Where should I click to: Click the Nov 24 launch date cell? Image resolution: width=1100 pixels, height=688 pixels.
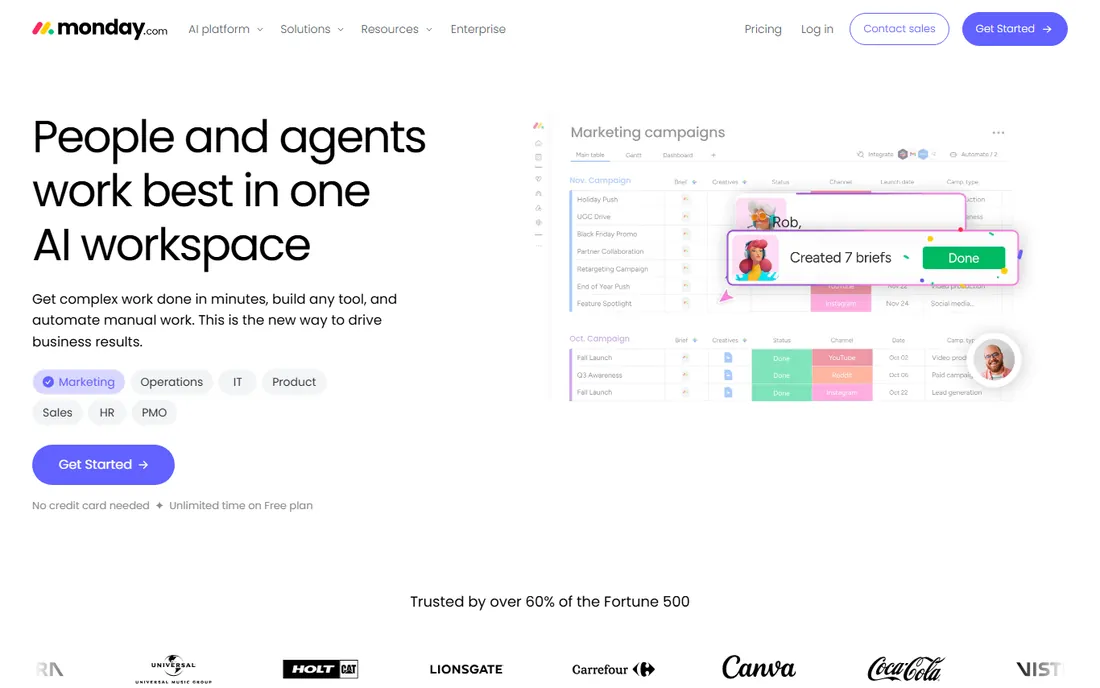[x=897, y=304]
